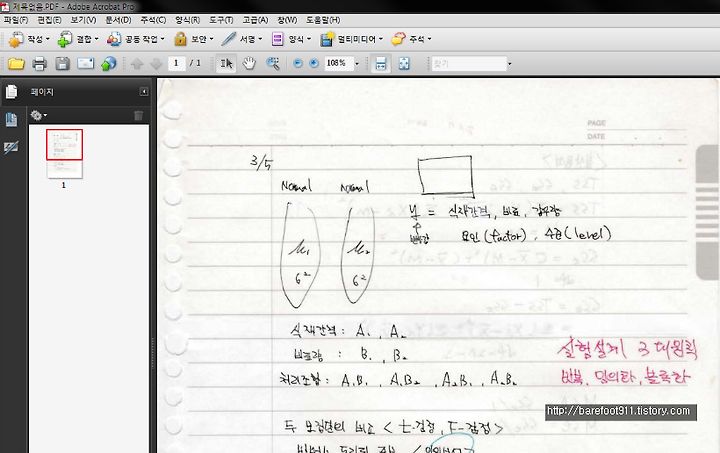The image size is (720, 453).
Task: Open the 고급(A) menu
Action: (255, 20)
